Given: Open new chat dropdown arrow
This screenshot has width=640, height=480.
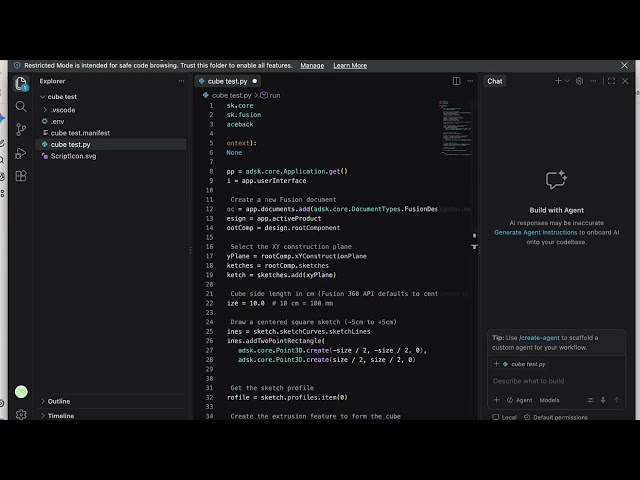Looking at the screenshot, I should click(x=567, y=81).
